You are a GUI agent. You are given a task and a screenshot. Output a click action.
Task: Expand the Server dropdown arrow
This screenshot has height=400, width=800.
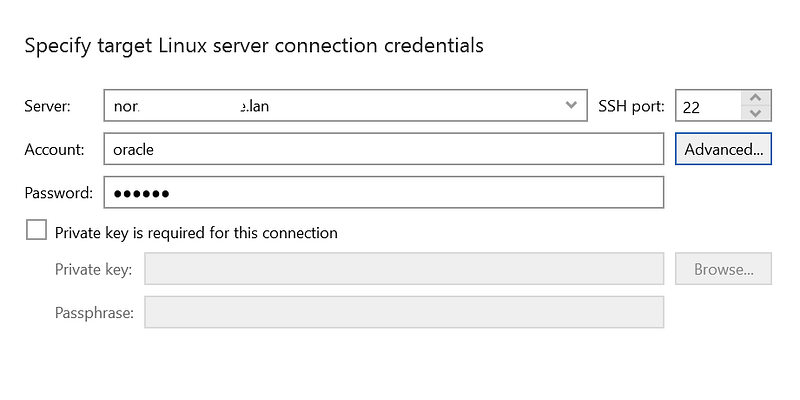571,105
